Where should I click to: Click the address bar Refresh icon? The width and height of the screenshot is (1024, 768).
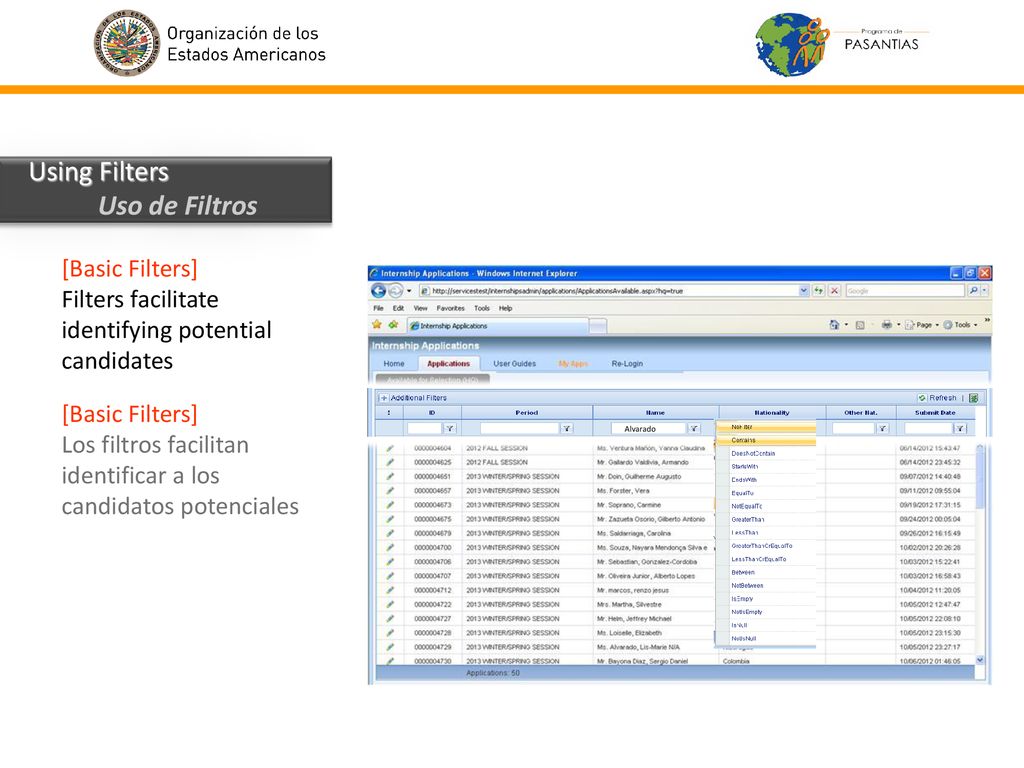818,291
